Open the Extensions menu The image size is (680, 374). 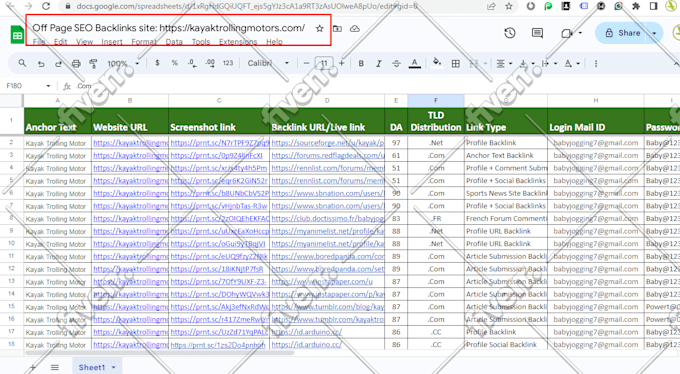pyautogui.click(x=238, y=42)
